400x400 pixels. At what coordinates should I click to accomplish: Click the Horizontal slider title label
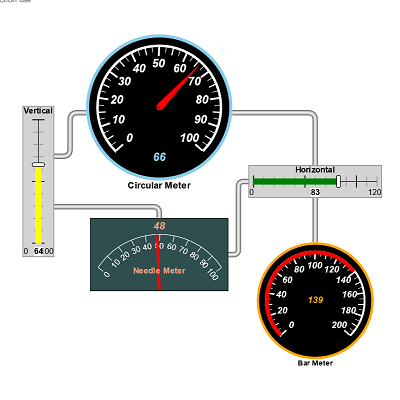pos(315,170)
